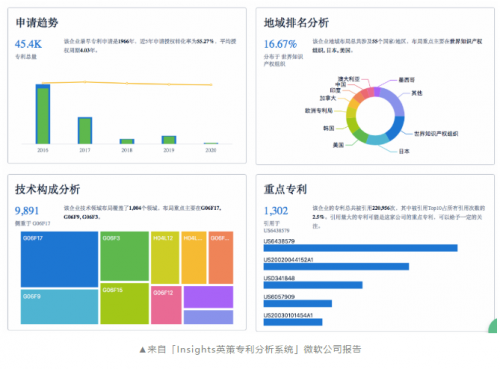Click the 技术构成分析 panel heading
The width and height of the screenshot is (500, 369).
(48, 189)
